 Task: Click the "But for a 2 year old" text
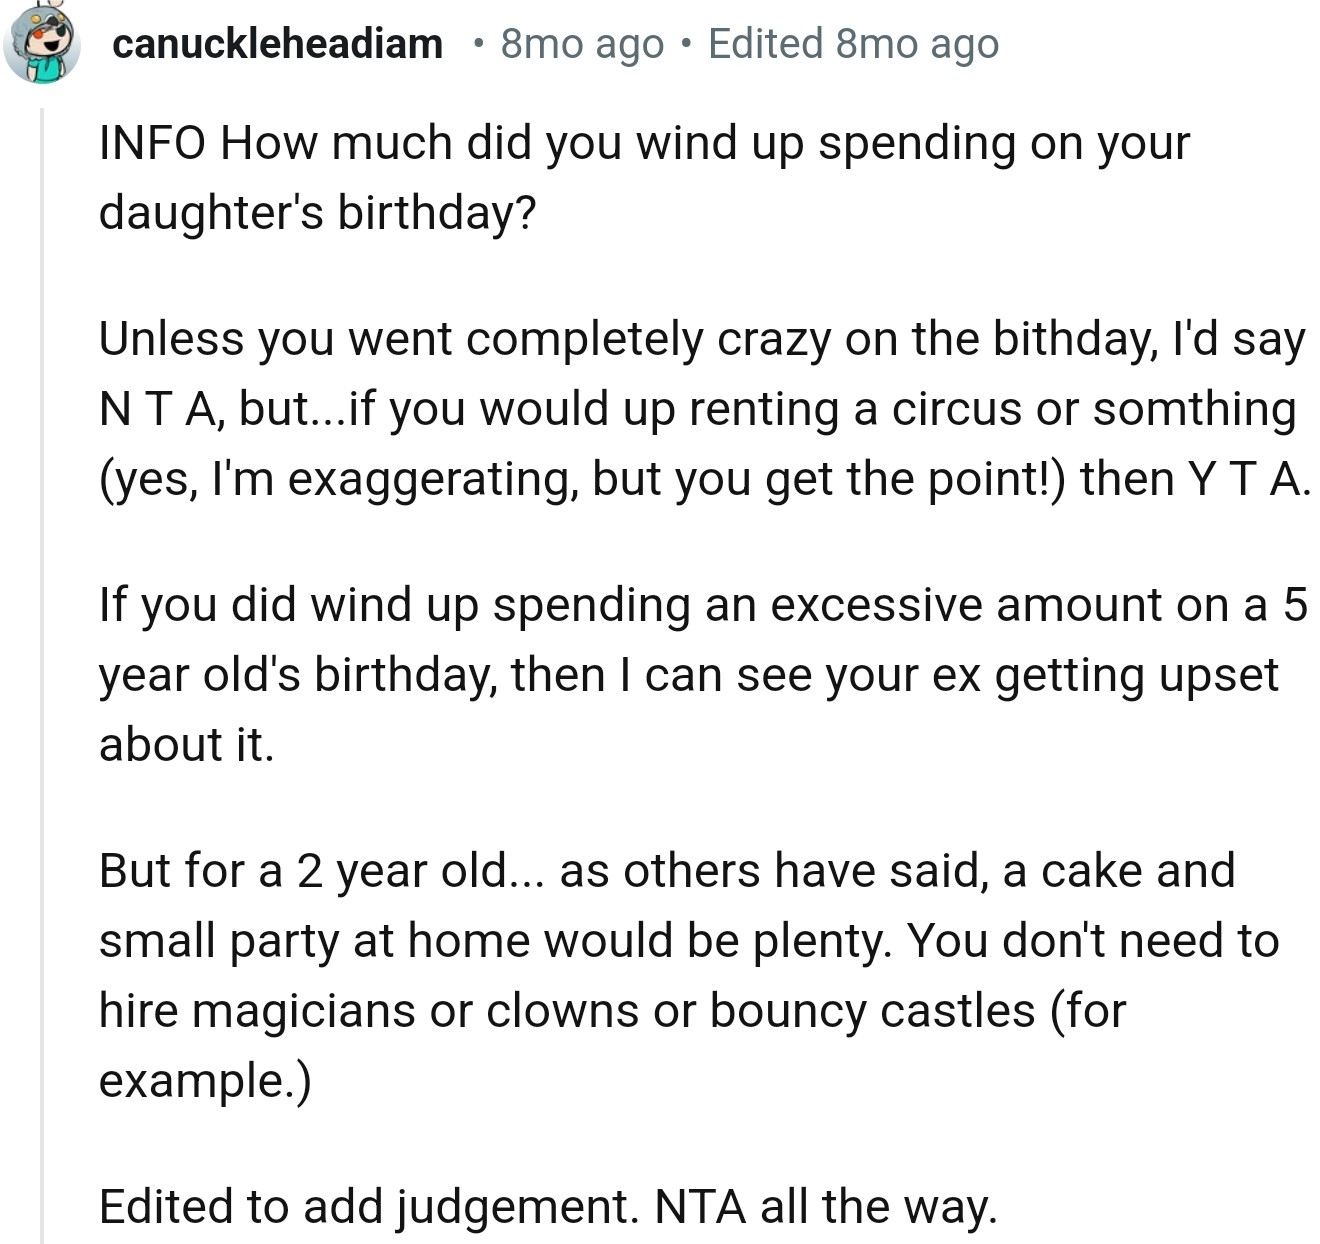pyautogui.click(x=304, y=870)
